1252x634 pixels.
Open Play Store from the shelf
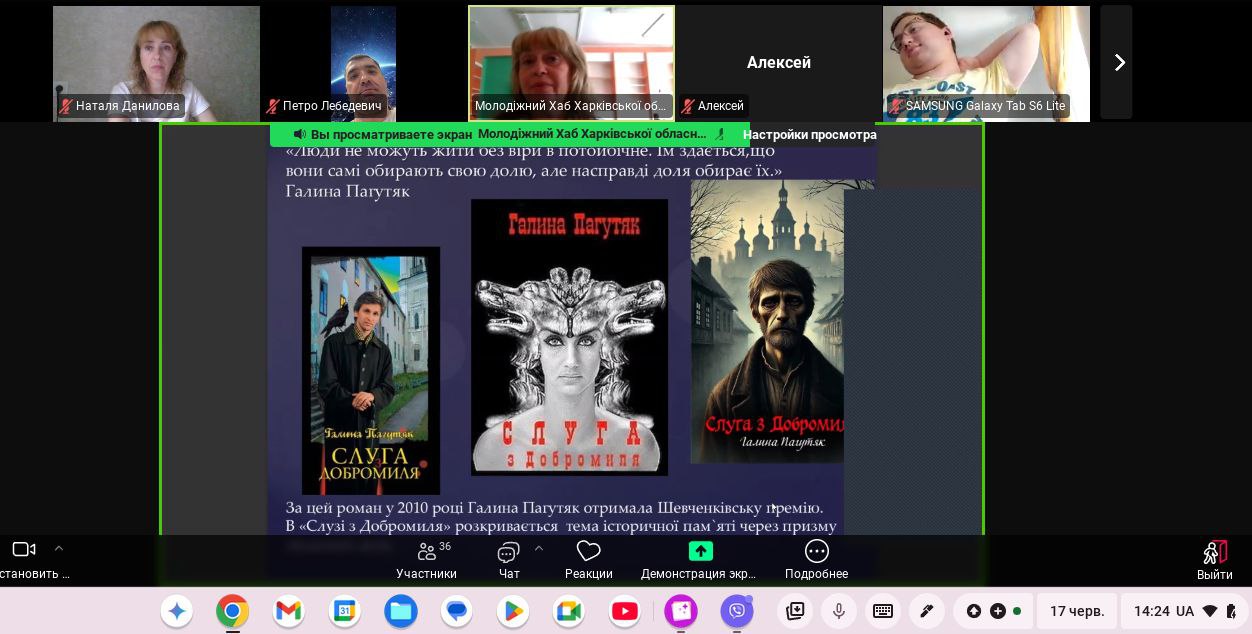pos(513,611)
